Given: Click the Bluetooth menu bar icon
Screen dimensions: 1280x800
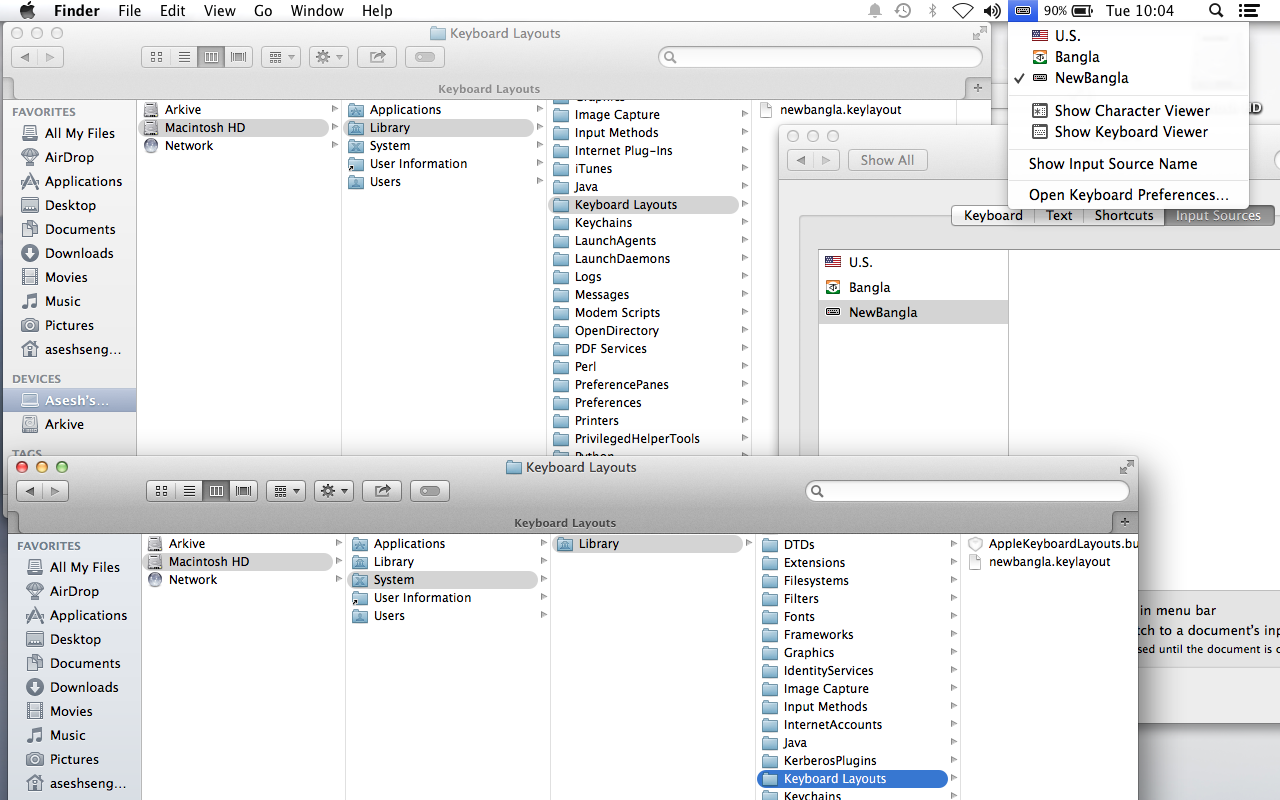Looking at the screenshot, I should pos(933,11).
